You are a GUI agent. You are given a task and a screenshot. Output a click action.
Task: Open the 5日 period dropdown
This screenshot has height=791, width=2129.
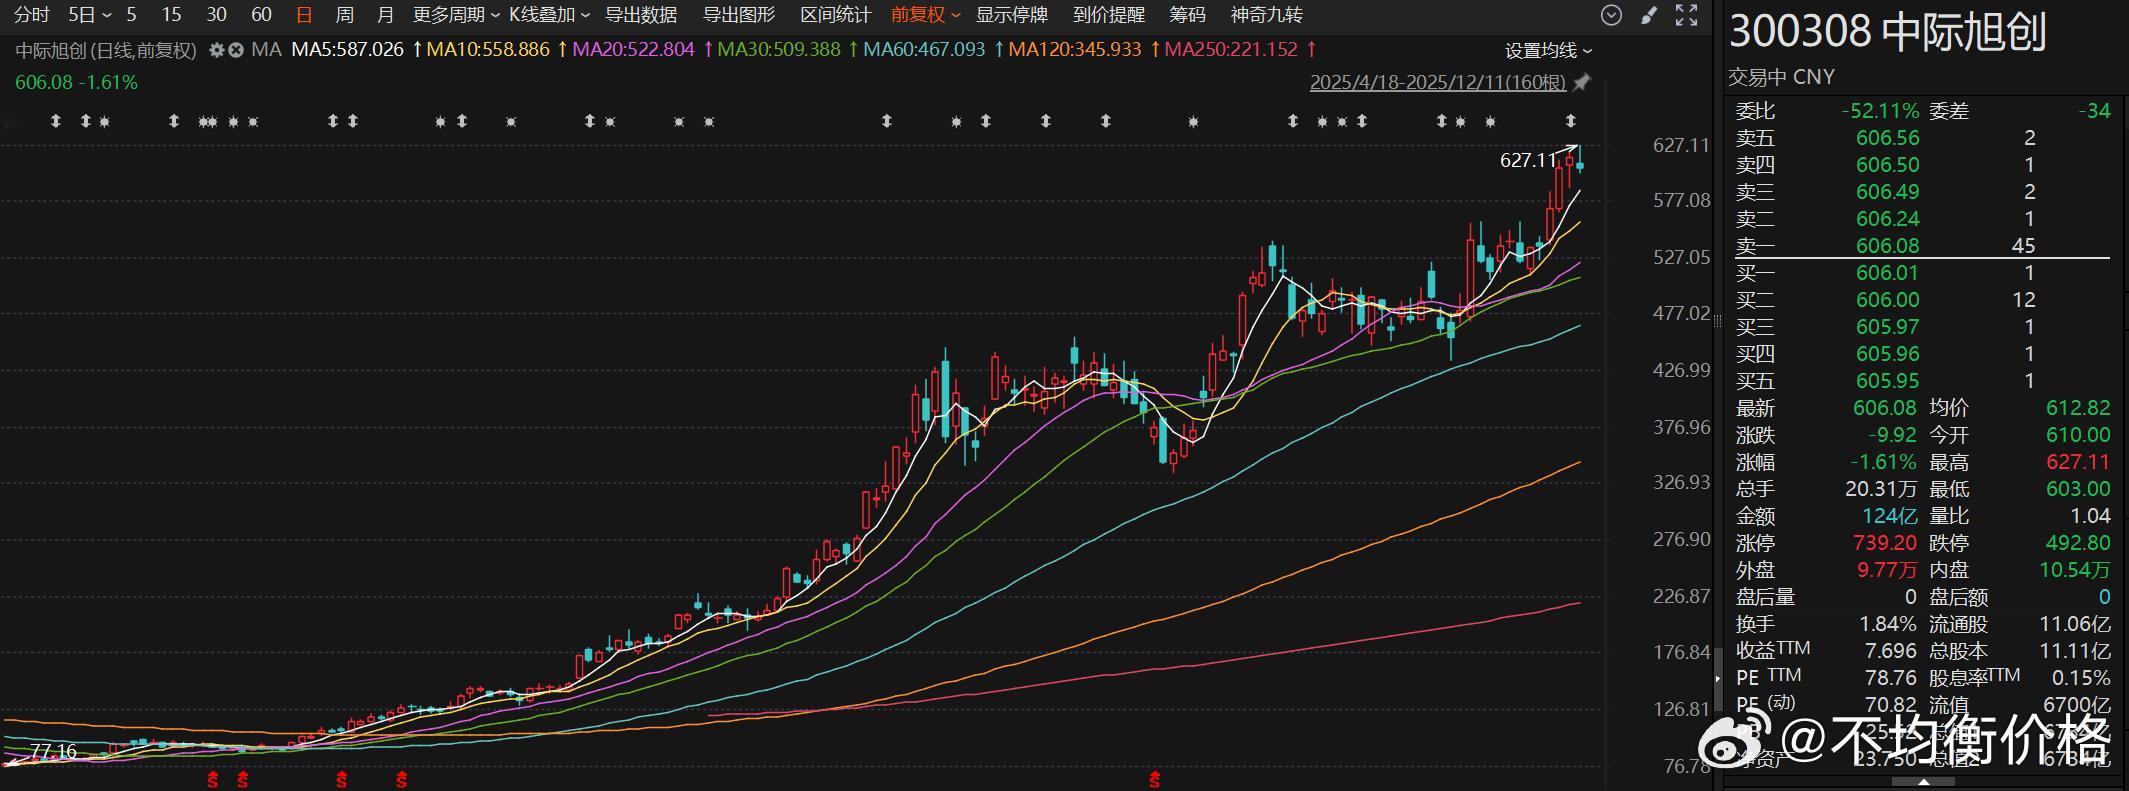[x=90, y=15]
